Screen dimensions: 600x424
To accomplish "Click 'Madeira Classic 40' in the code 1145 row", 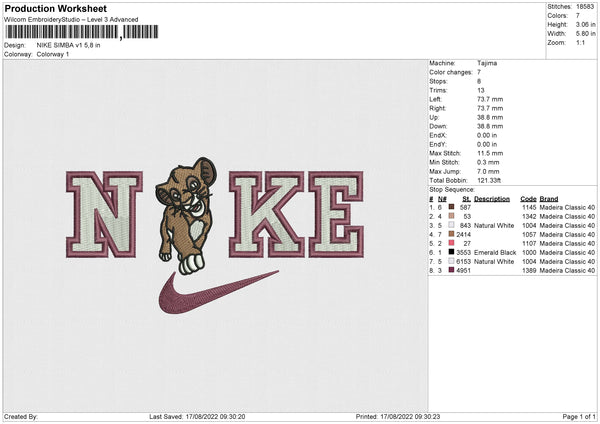I will (567, 207).
